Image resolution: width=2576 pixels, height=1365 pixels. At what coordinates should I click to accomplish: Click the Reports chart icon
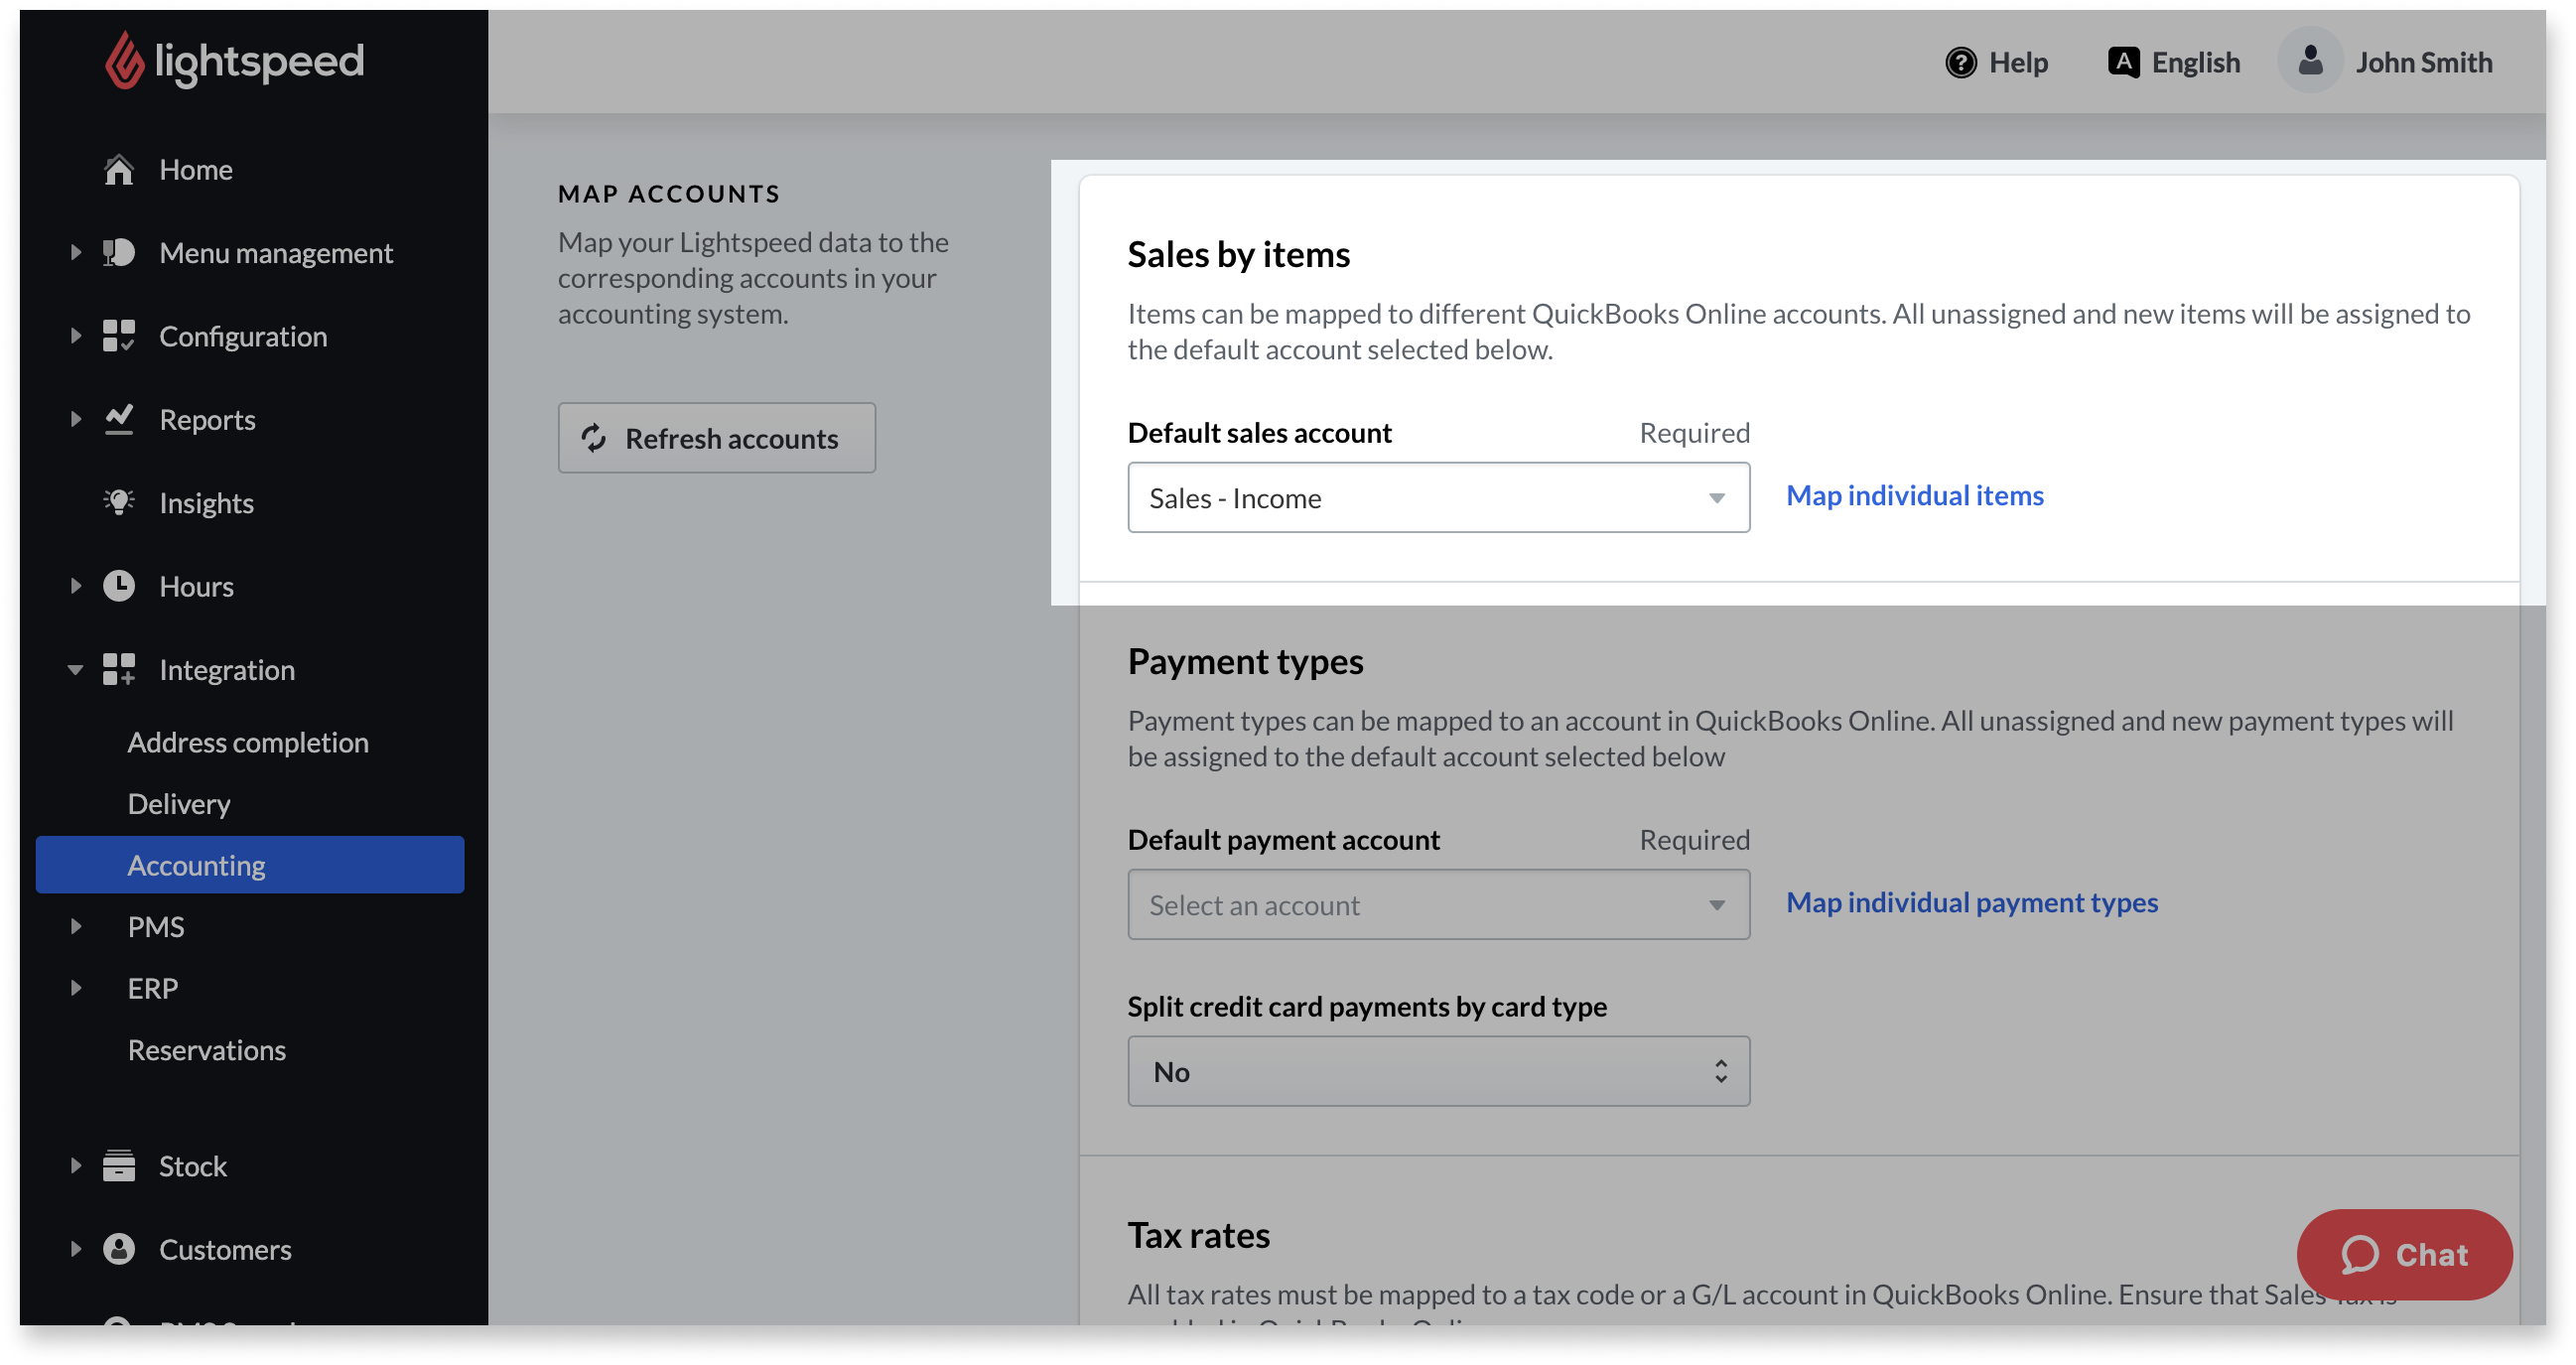point(119,419)
